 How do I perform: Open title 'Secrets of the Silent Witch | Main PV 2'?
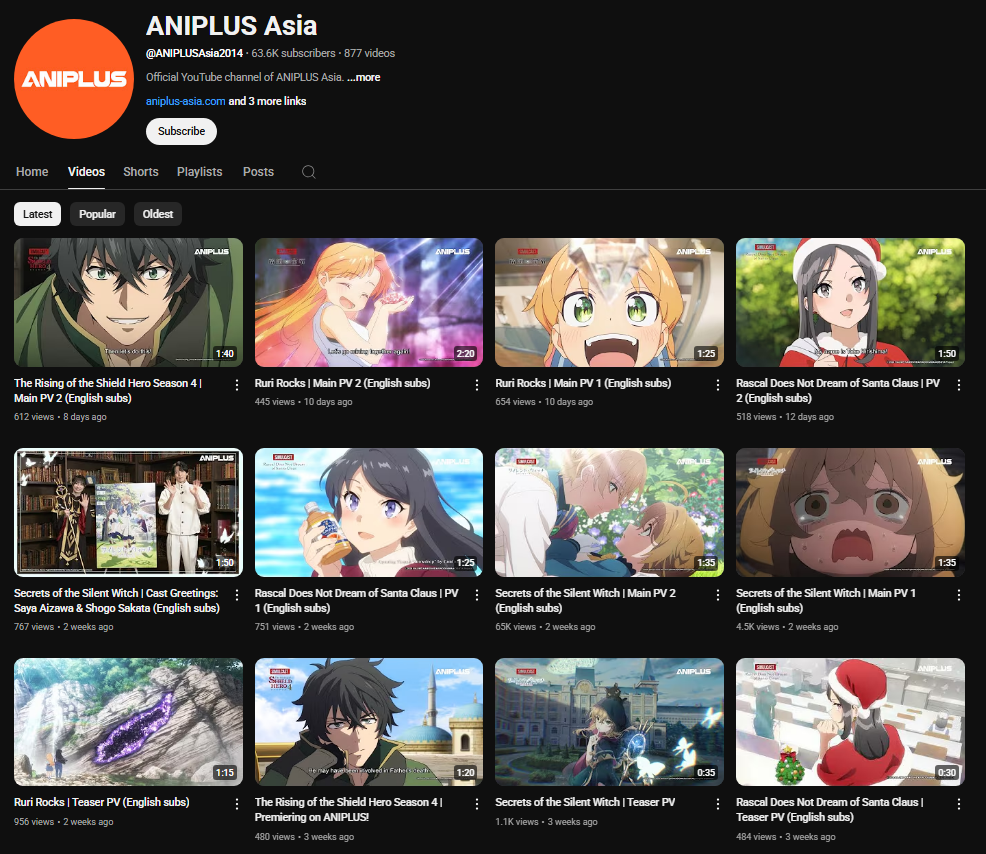[x=585, y=601]
